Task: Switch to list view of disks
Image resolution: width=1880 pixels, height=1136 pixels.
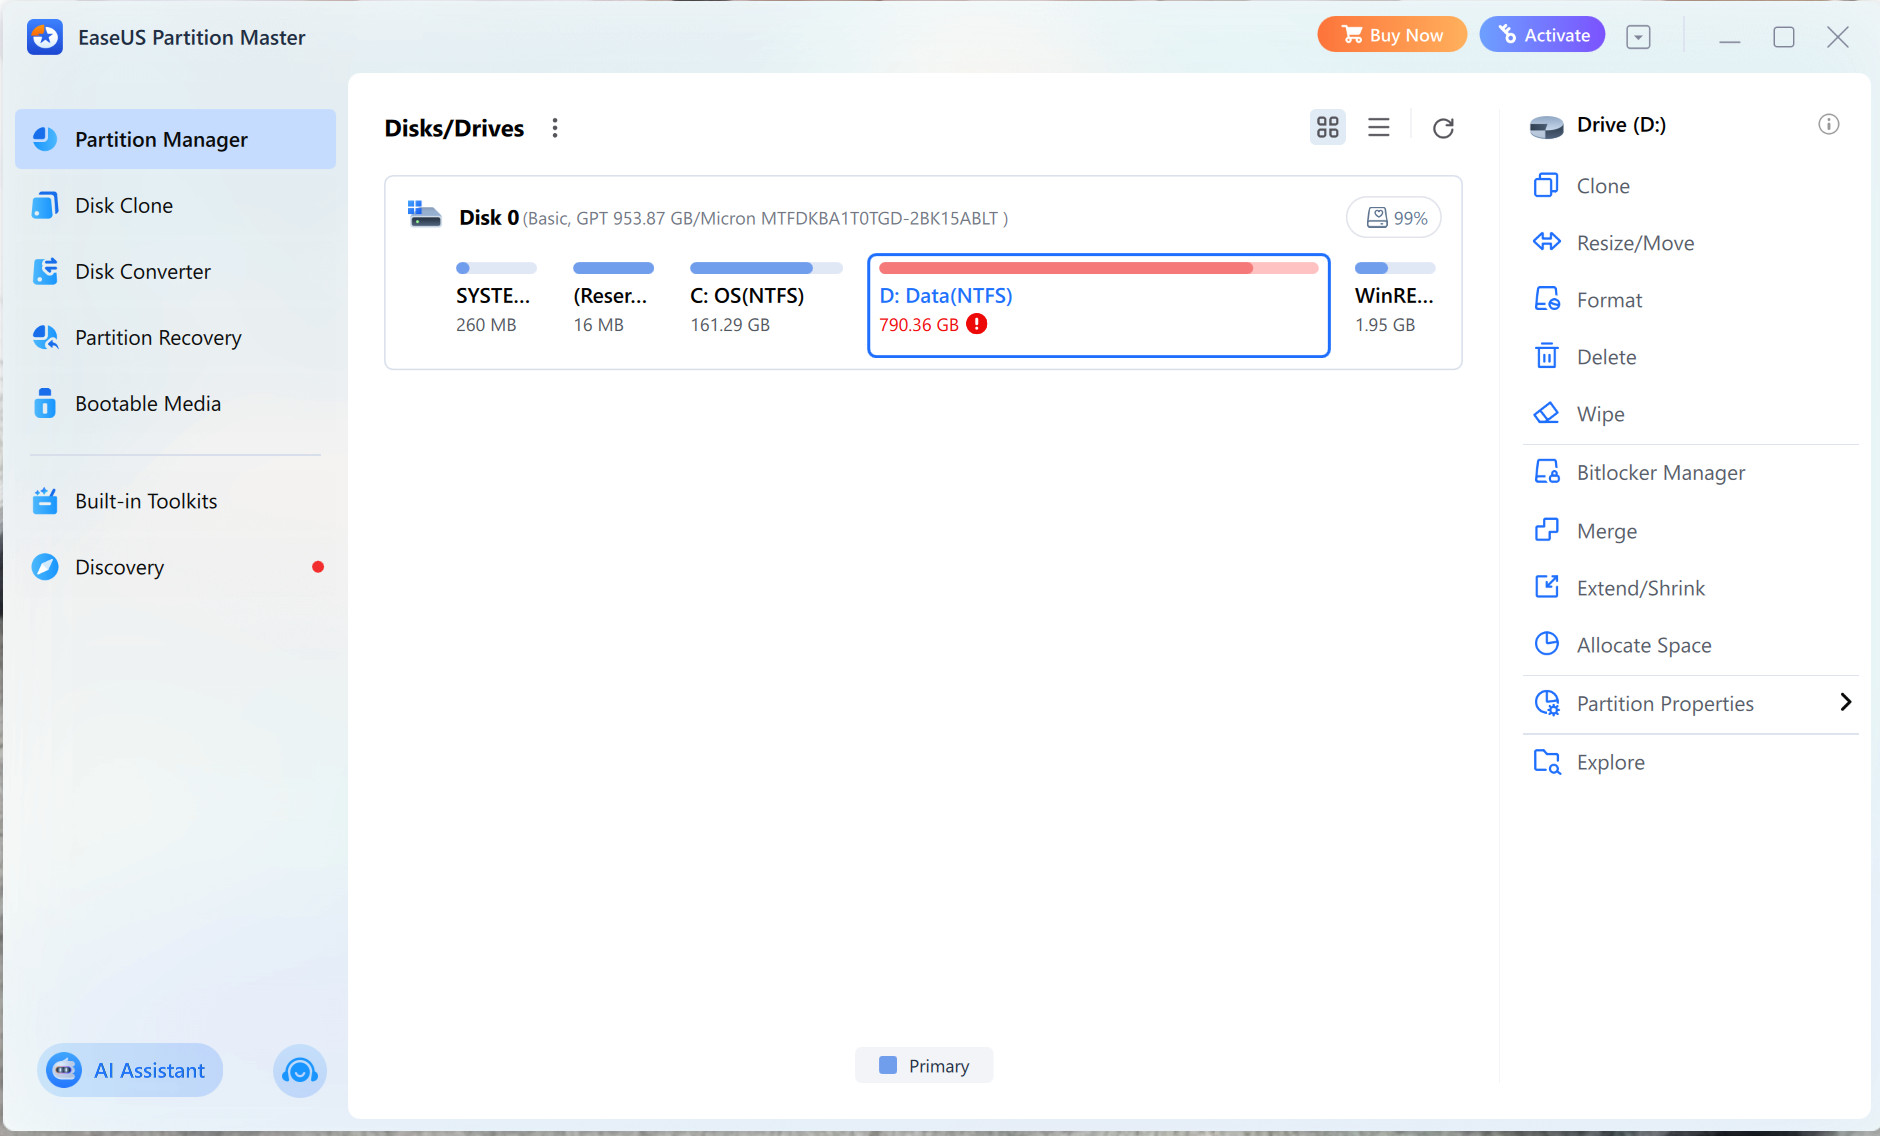Action: pos(1379,127)
